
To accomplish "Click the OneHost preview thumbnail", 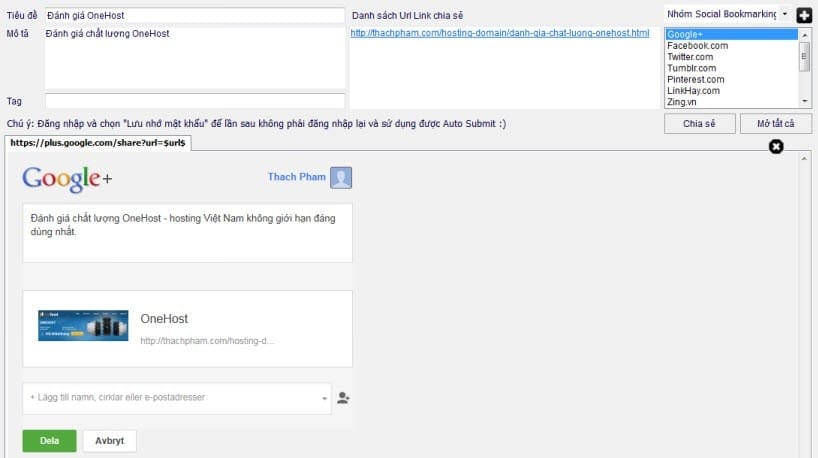I will [x=83, y=326].
